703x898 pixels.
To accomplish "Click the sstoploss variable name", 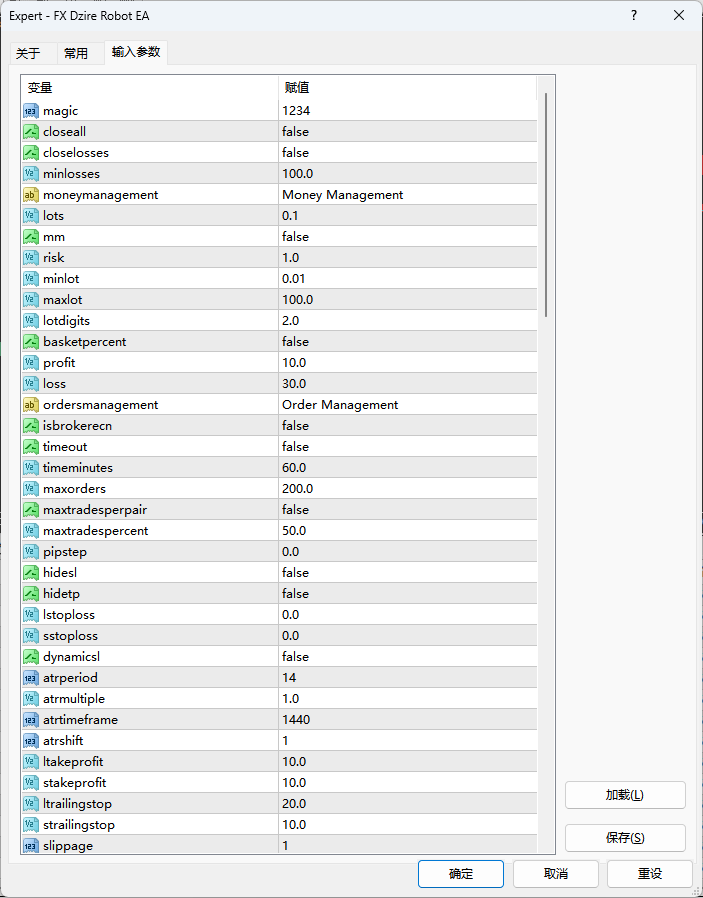I will pos(70,636).
